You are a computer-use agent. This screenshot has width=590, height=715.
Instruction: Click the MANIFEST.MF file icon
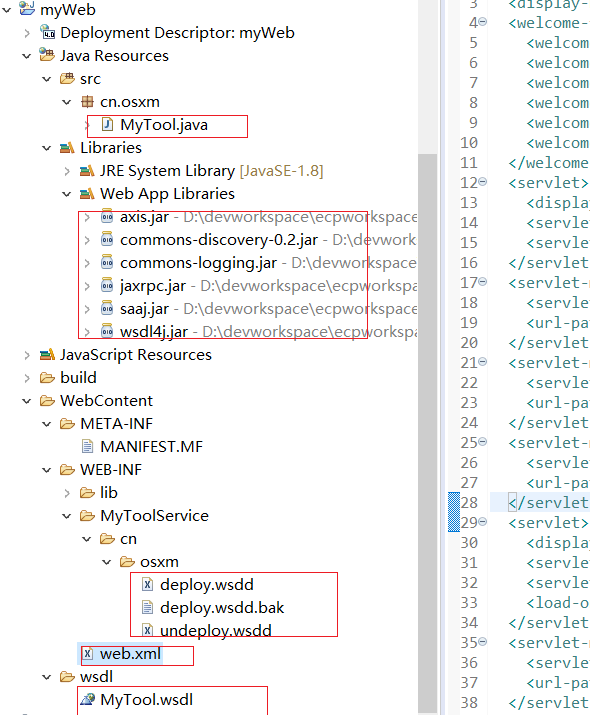click(x=88, y=446)
